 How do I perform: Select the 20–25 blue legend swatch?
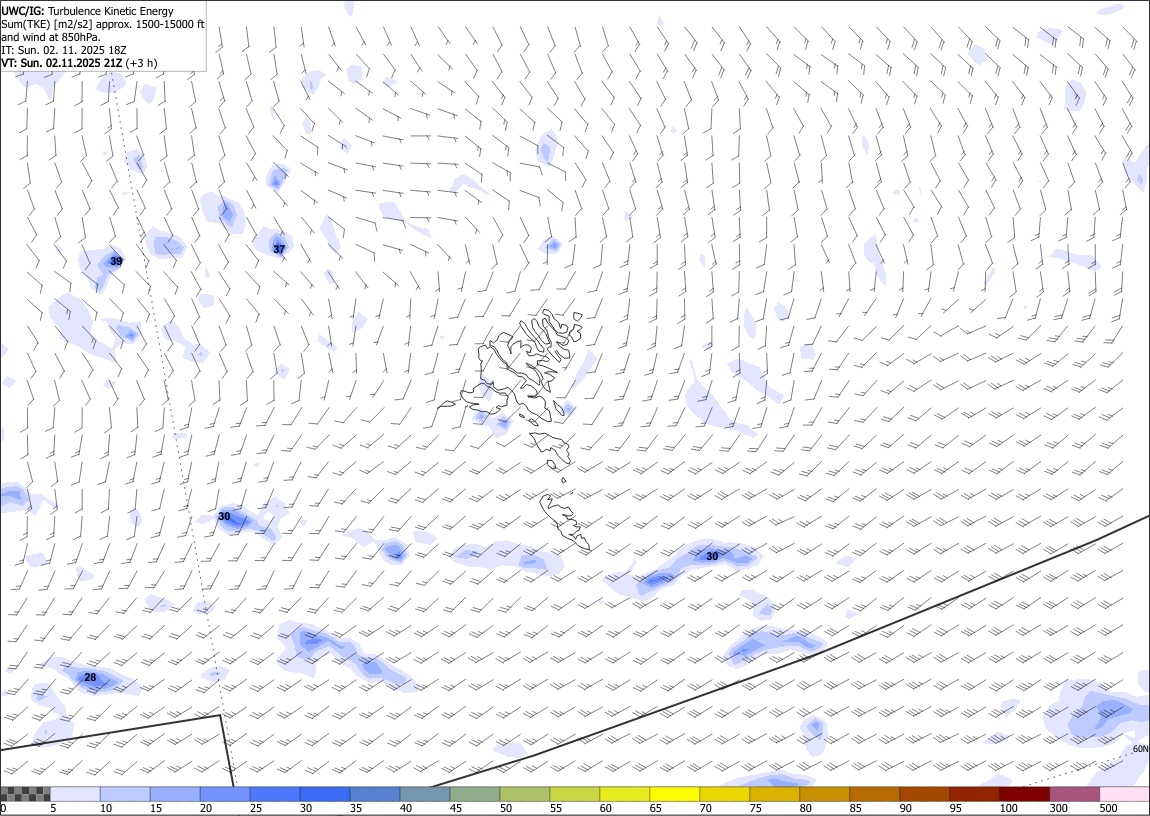[x=225, y=794]
